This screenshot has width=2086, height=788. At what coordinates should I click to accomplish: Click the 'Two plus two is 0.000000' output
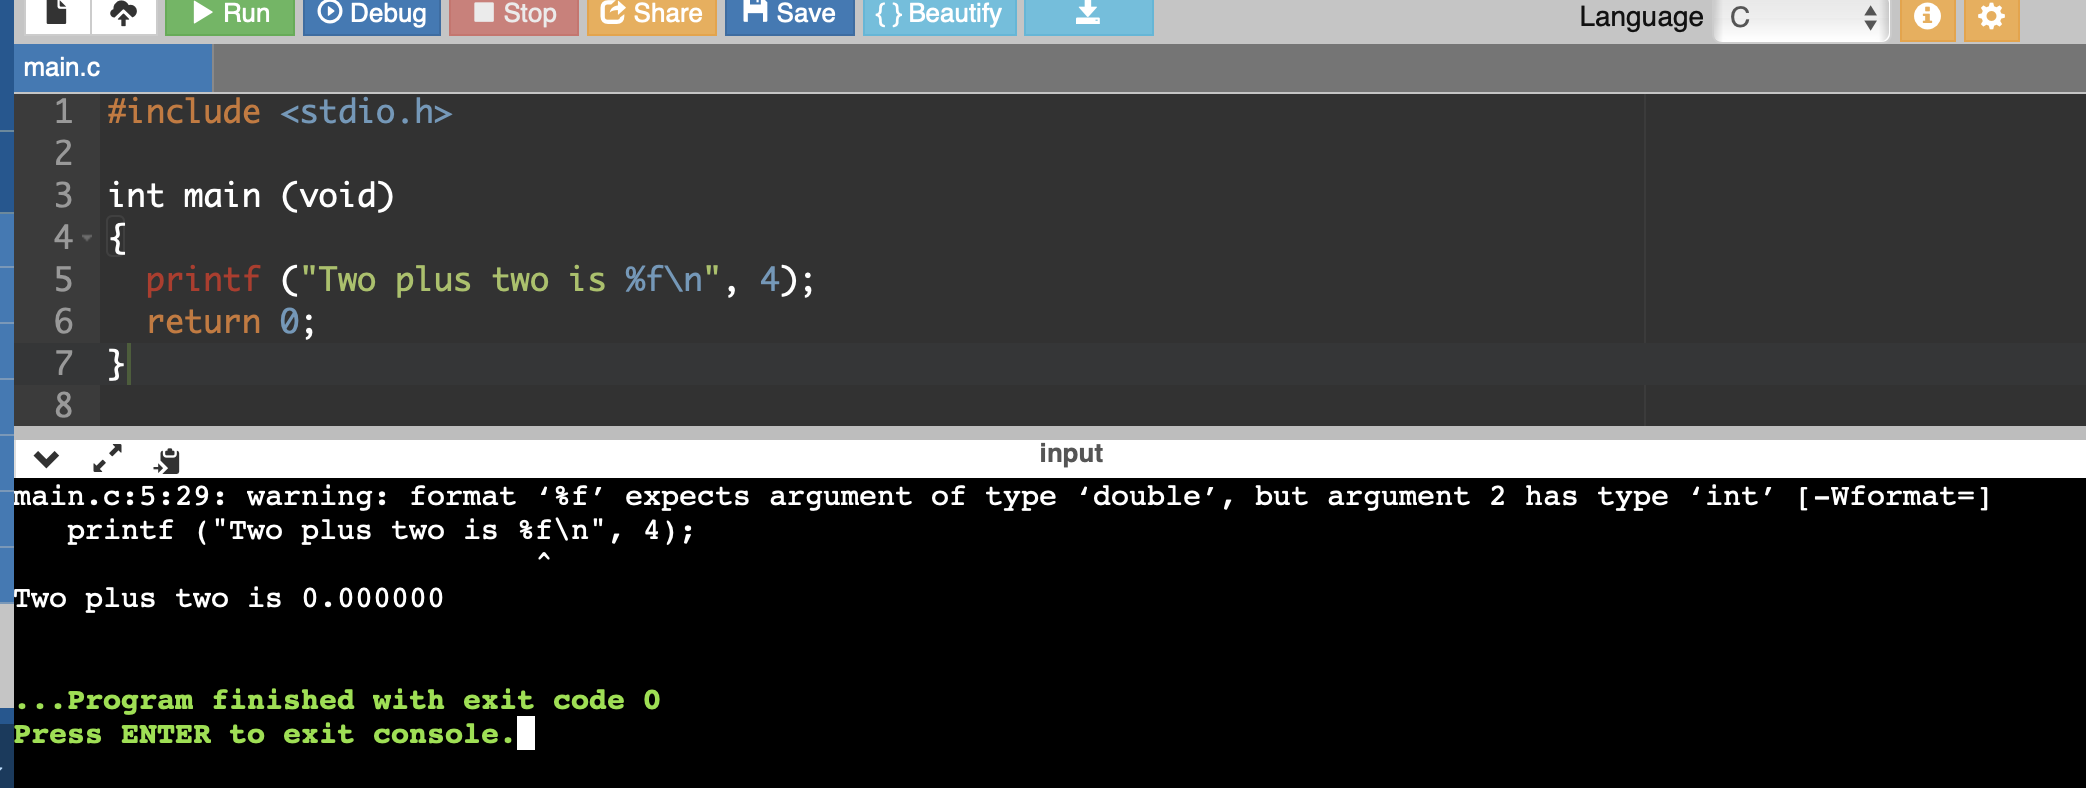[x=229, y=599]
